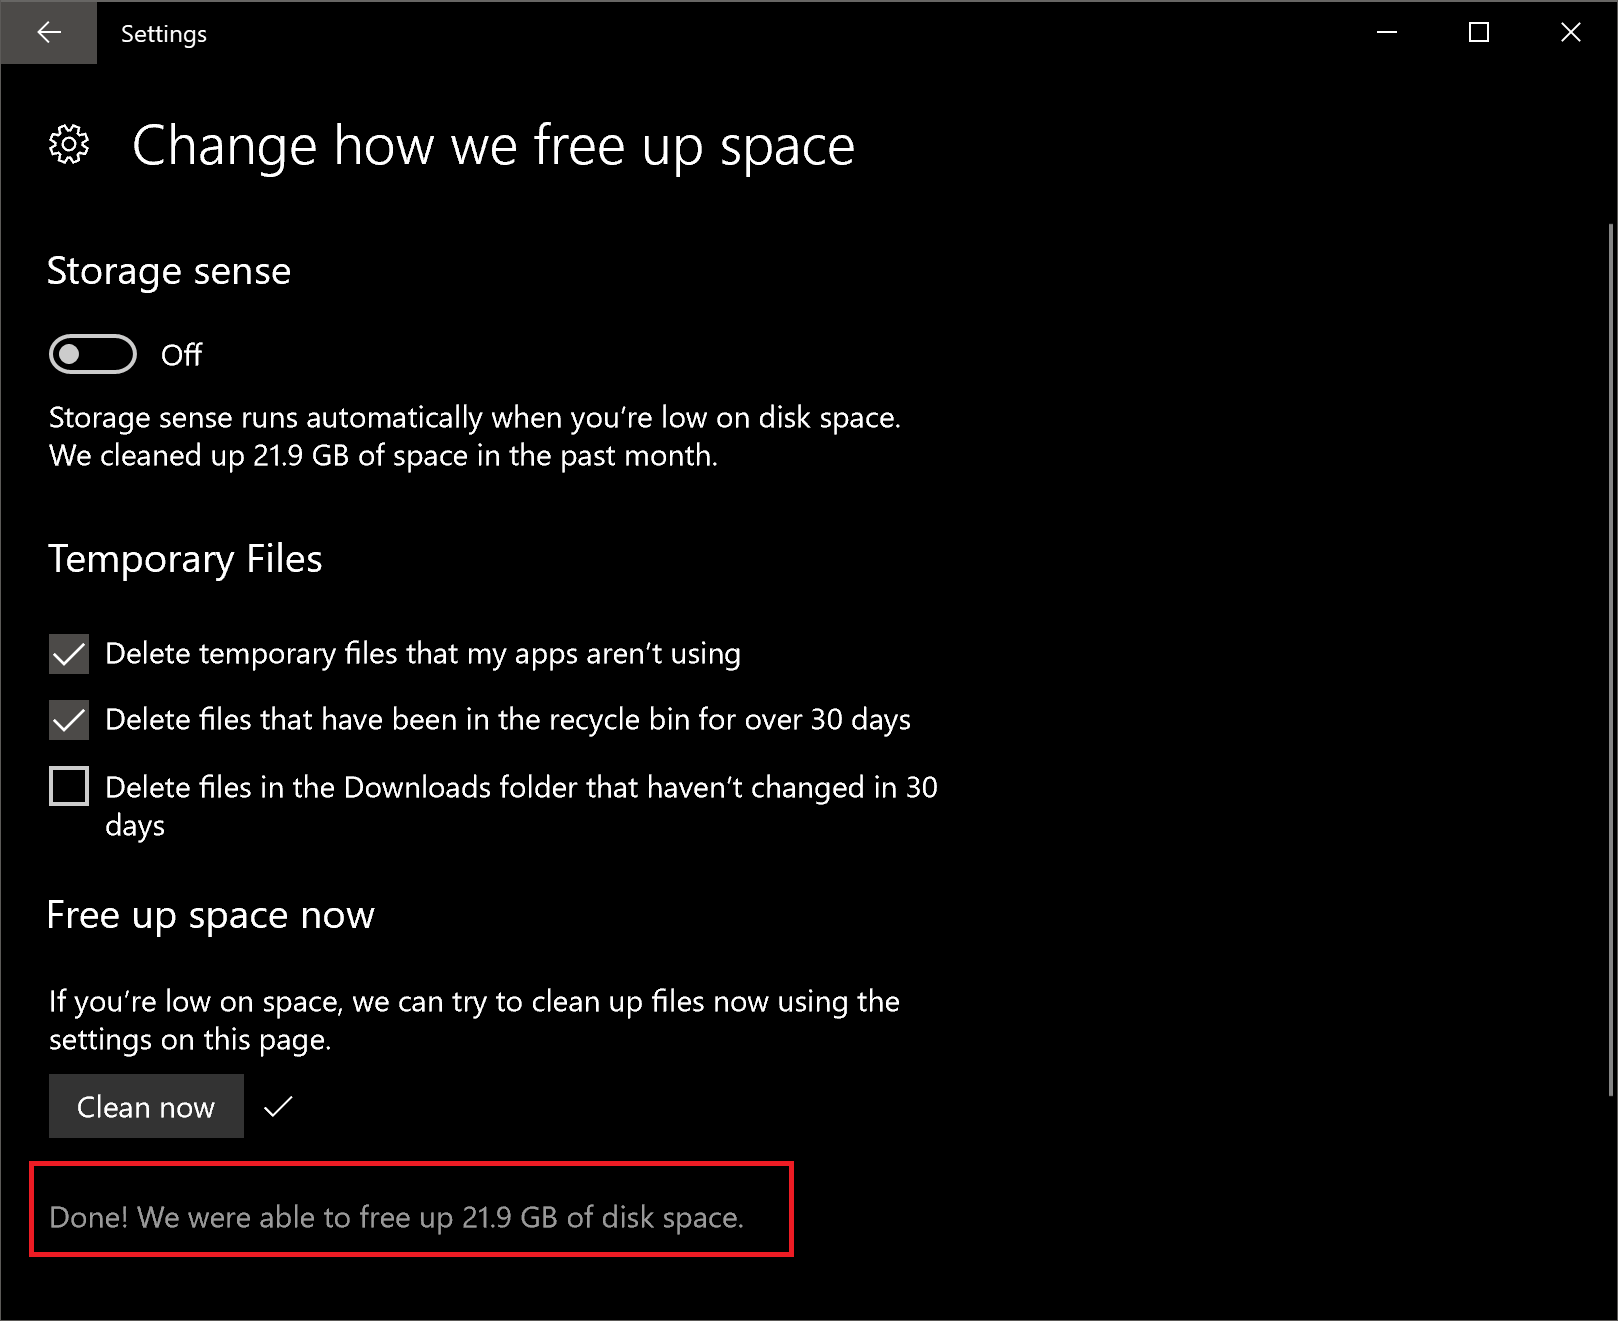Click the 'We cleaned up 21.9 GB' description text

[x=383, y=456]
